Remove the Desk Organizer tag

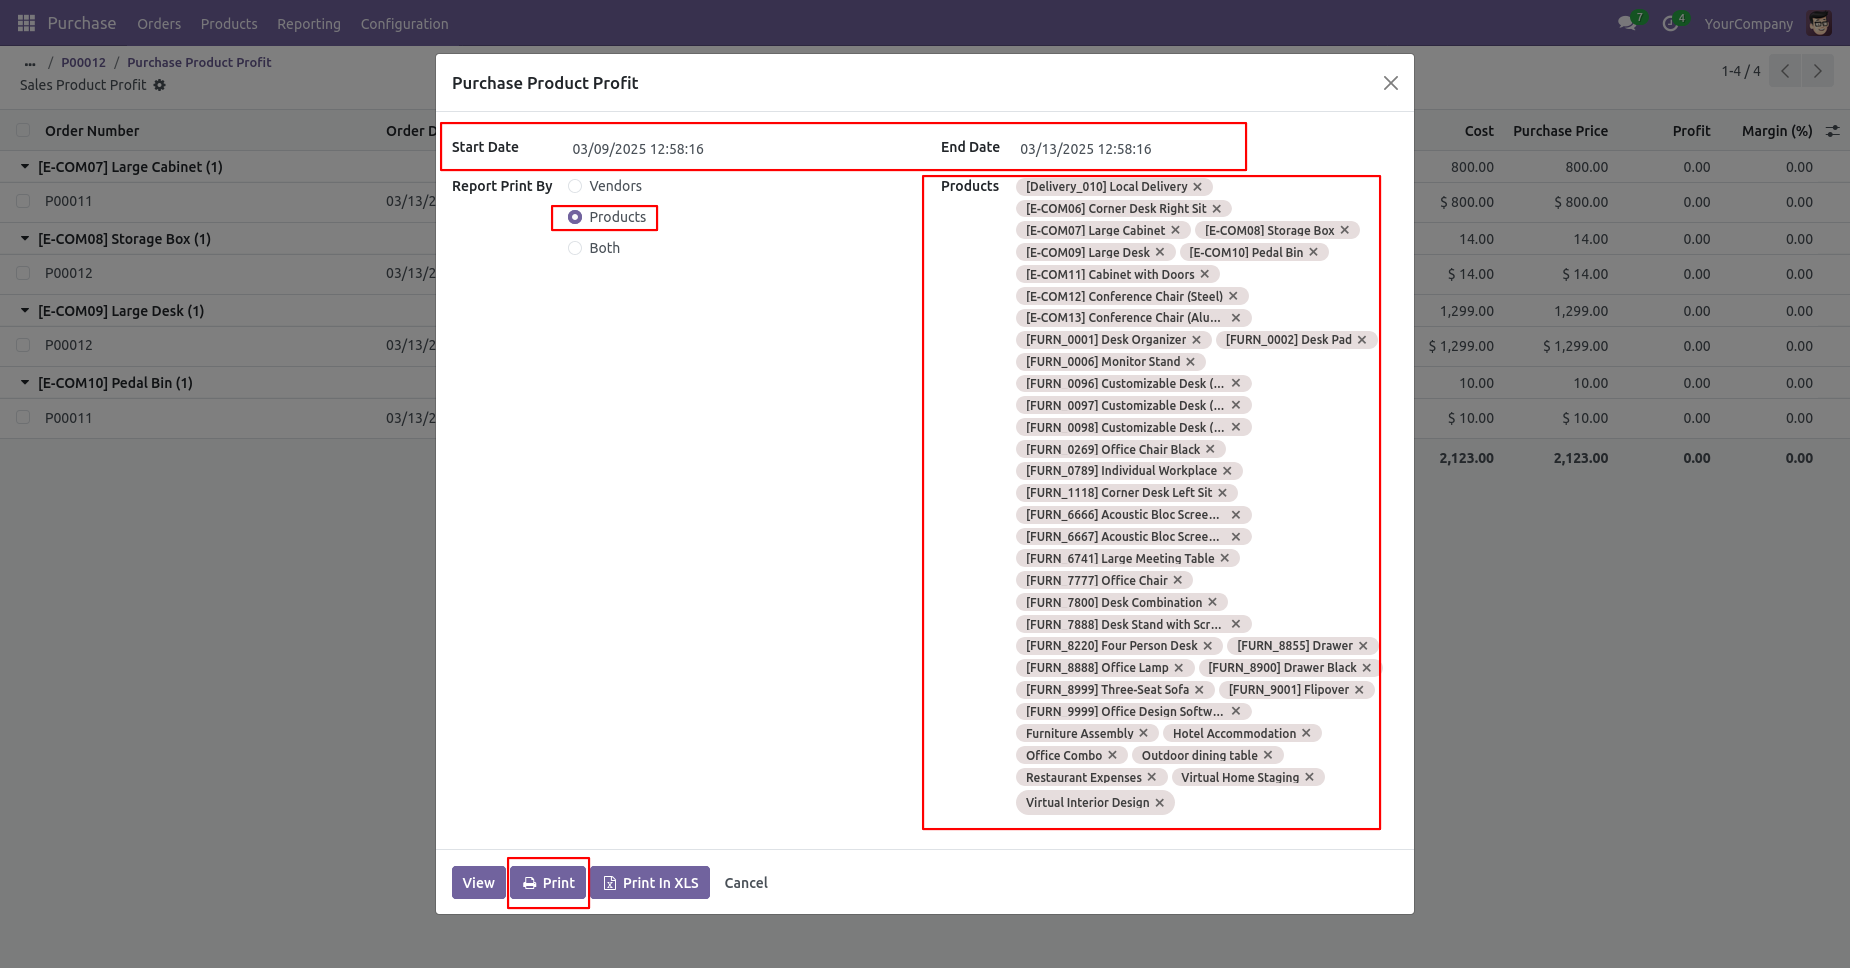coord(1197,340)
